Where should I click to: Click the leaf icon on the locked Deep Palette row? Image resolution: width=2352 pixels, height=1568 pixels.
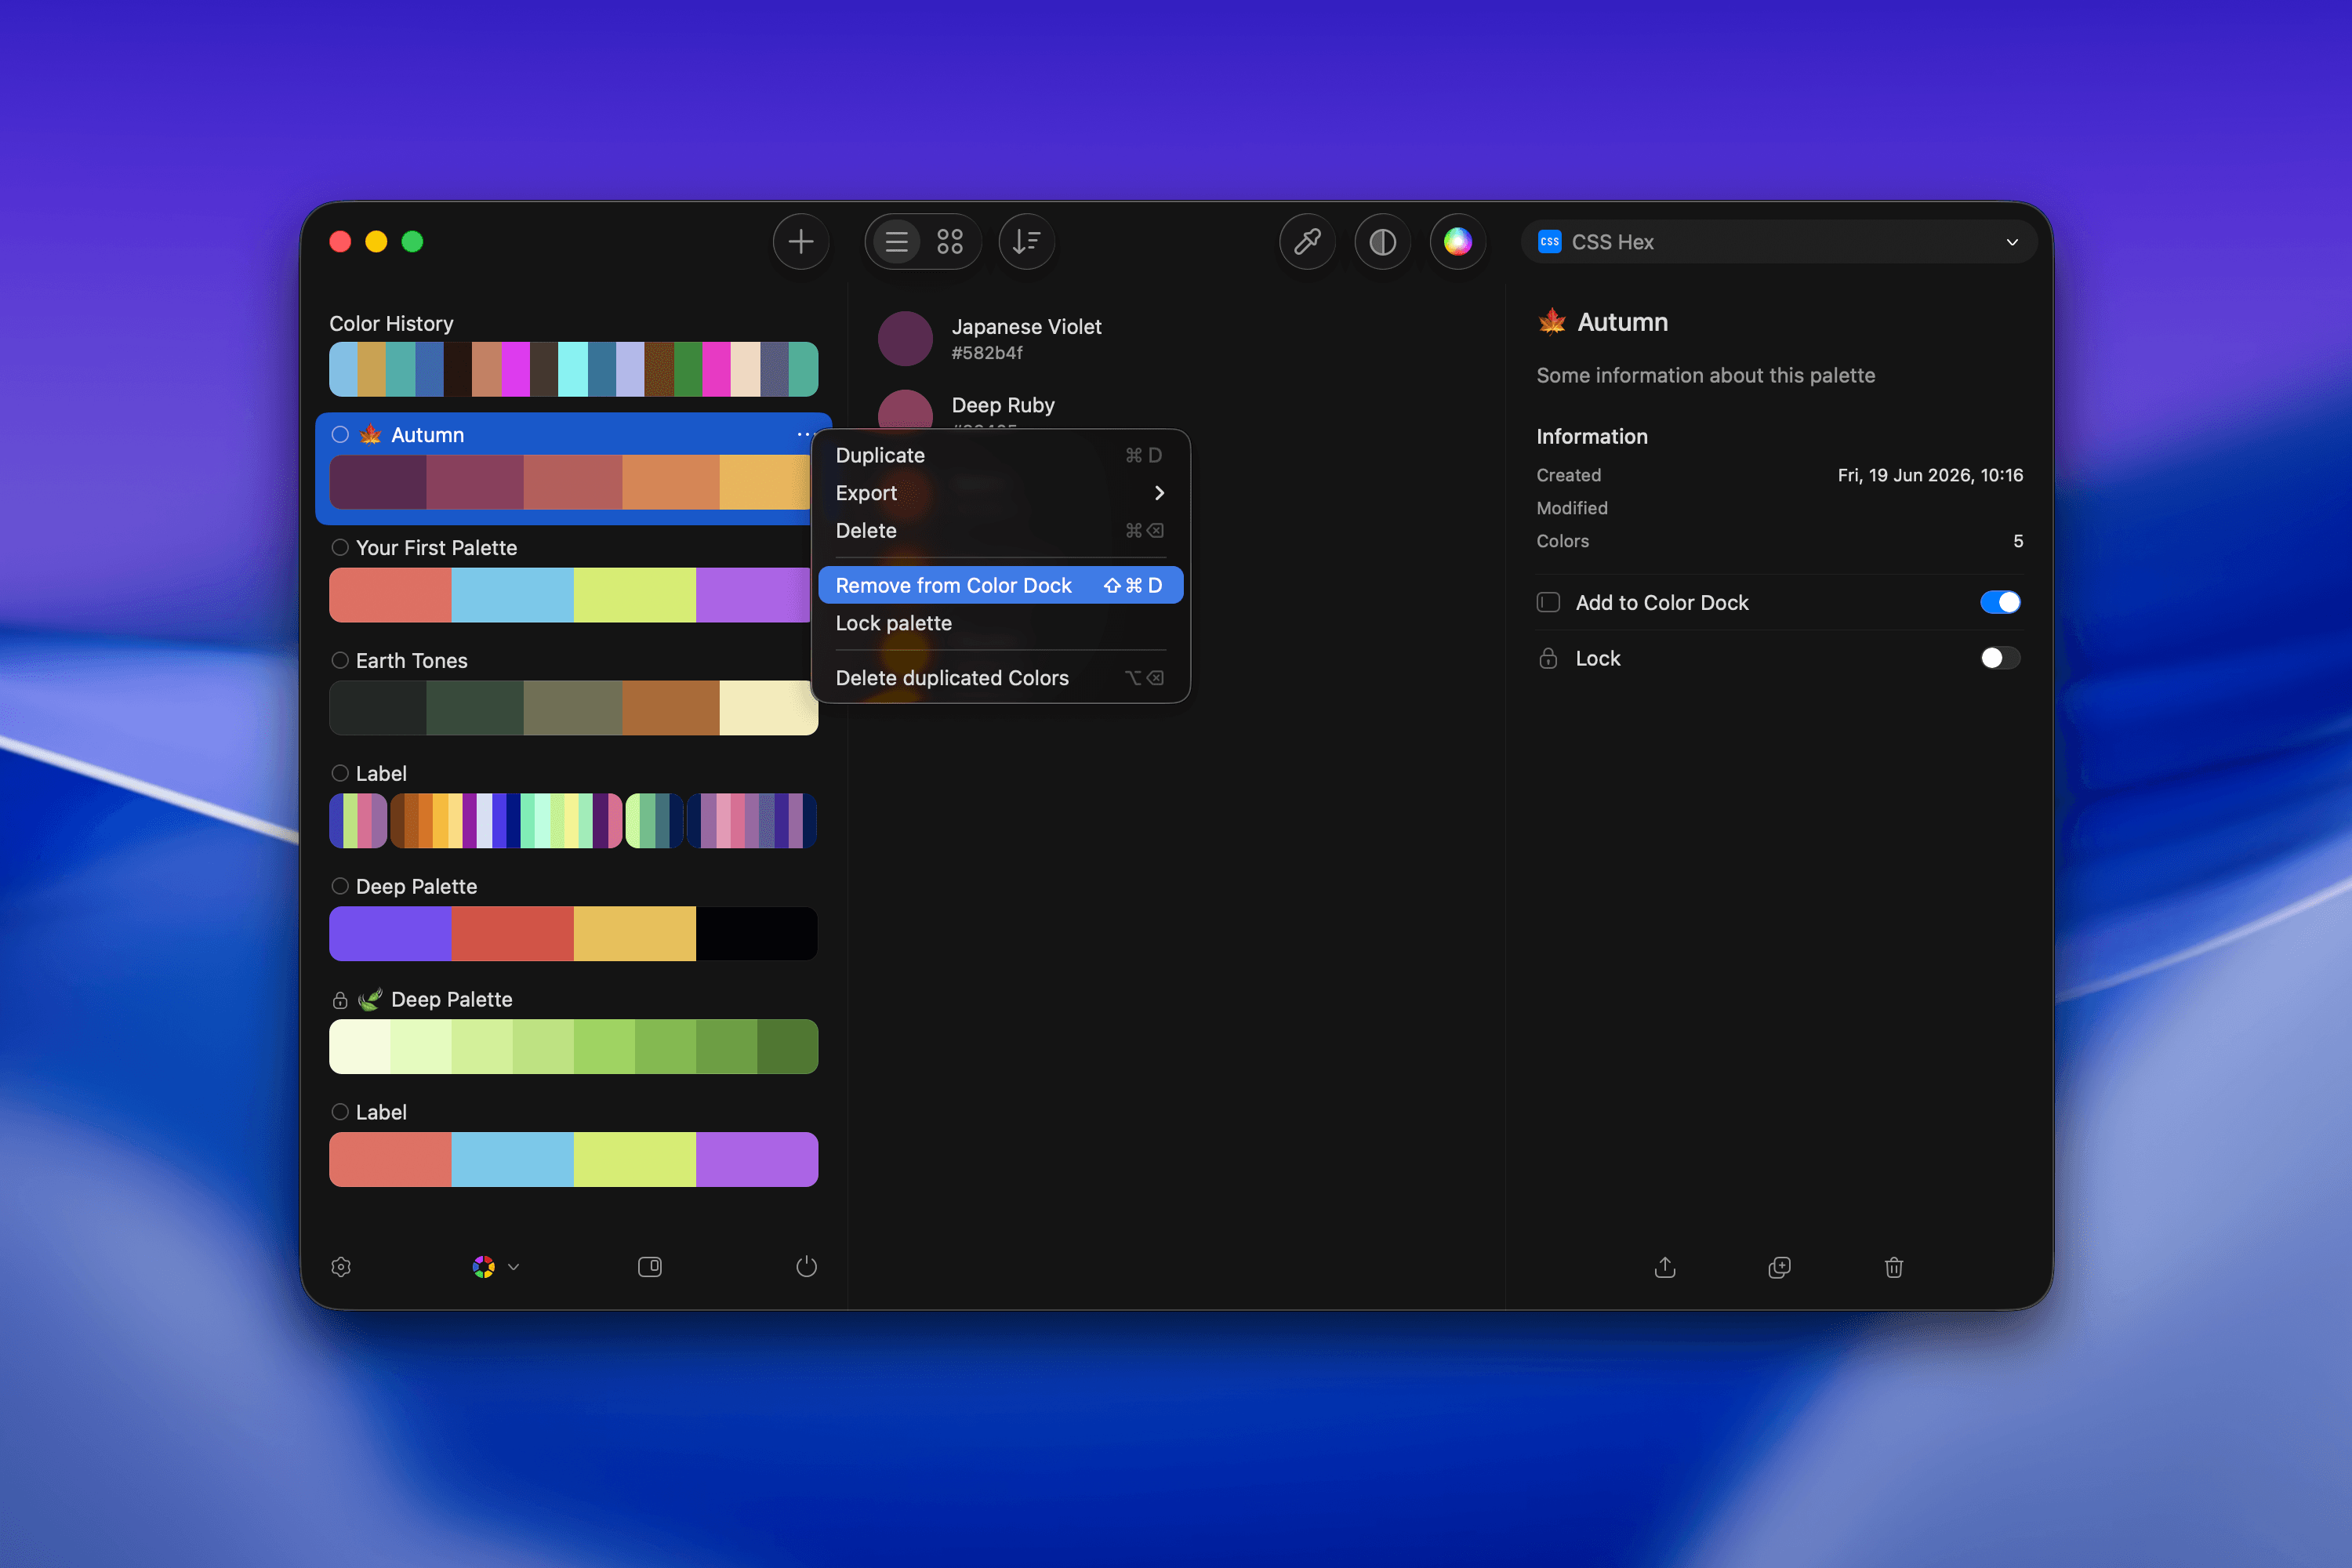(x=370, y=999)
